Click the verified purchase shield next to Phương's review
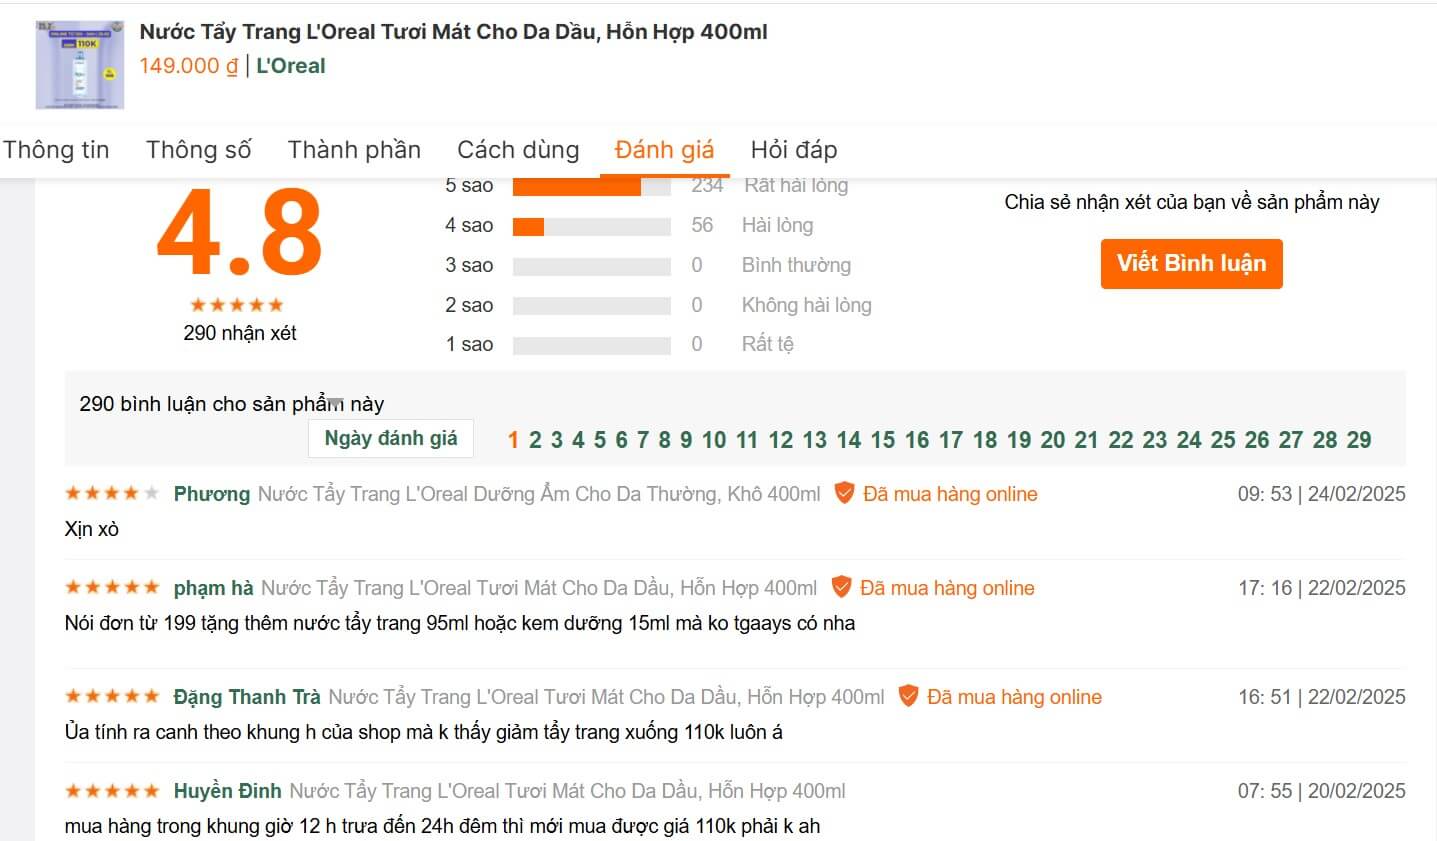Screen dimensions: 1437x841 (845, 493)
